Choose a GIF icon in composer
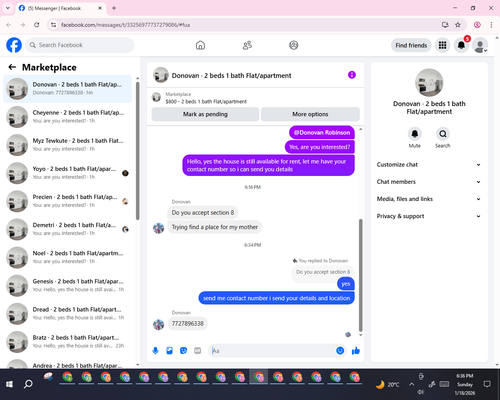The image size is (500, 400). [x=198, y=351]
